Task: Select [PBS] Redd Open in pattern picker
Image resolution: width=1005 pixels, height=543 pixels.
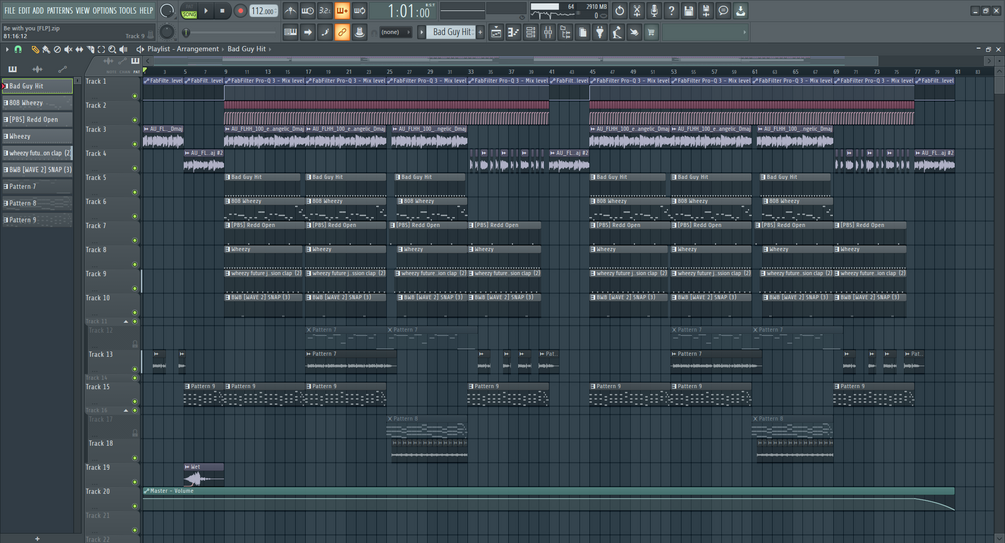Action: (37, 119)
